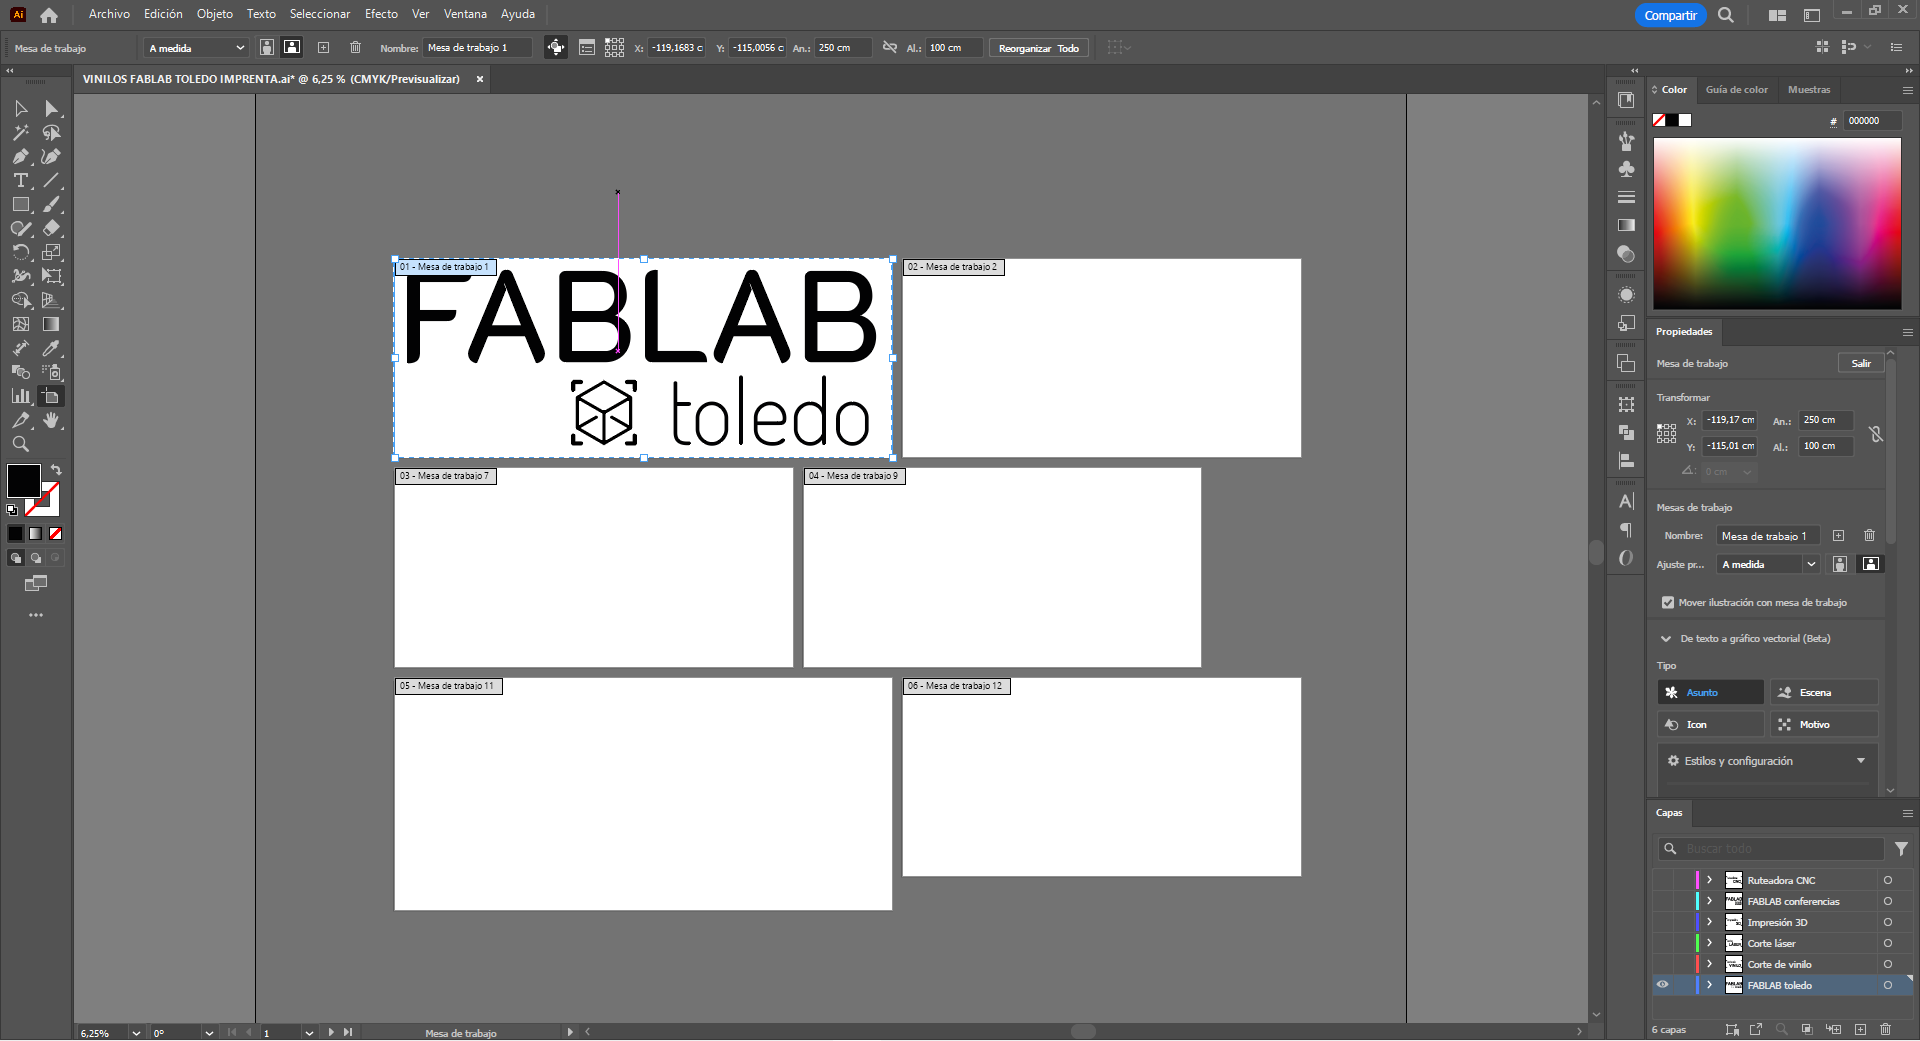Click the 'Buscar todo' layer search field
This screenshot has height=1041, width=1920.
coord(1770,849)
